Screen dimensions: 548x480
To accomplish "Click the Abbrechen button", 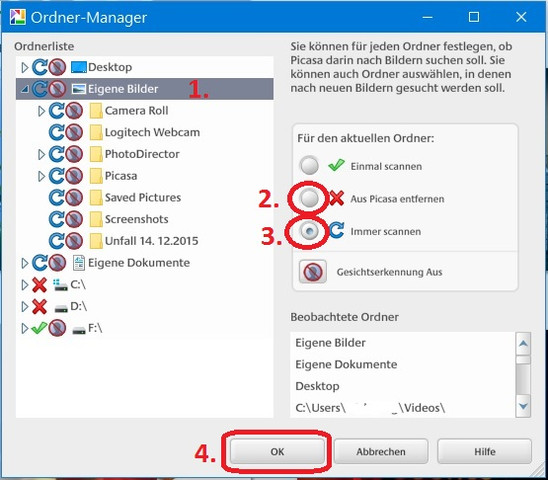I will point(381,451).
